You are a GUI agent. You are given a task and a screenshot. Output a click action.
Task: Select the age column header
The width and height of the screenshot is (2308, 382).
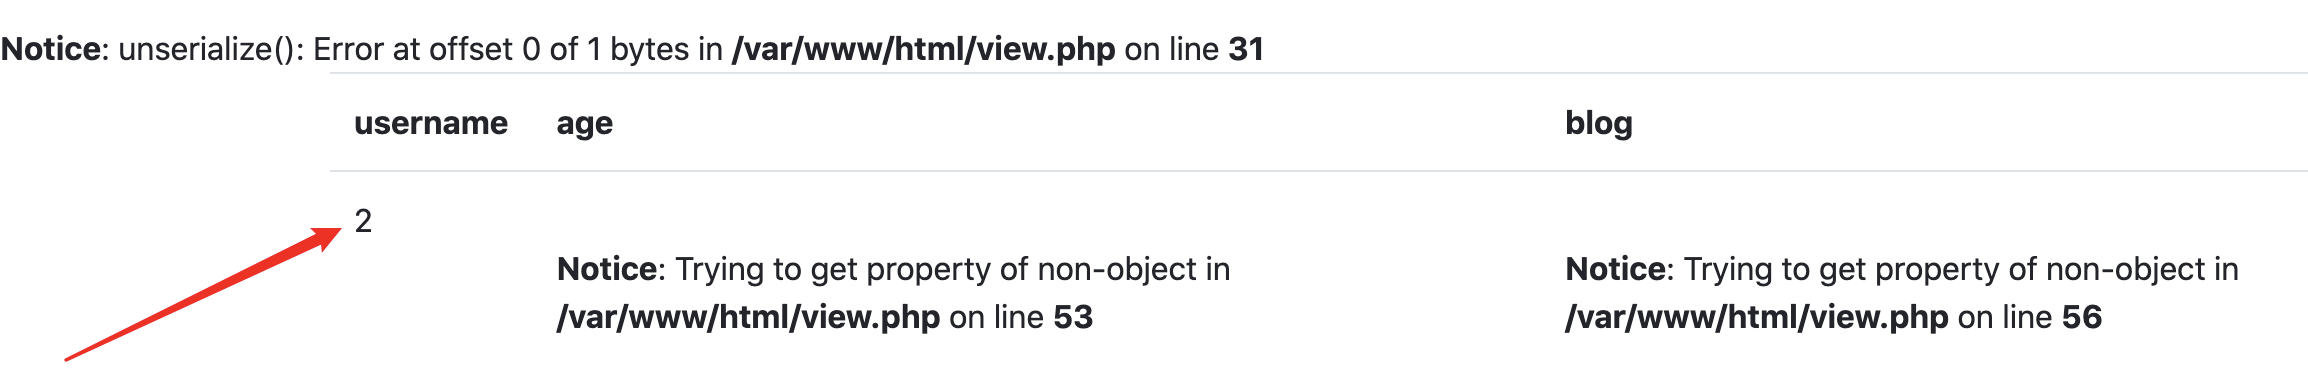pos(585,125)
